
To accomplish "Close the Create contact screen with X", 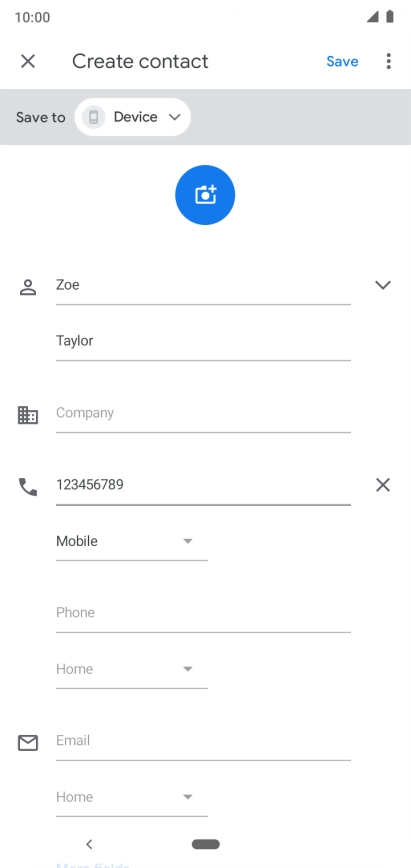I will [x=28, y=61].
